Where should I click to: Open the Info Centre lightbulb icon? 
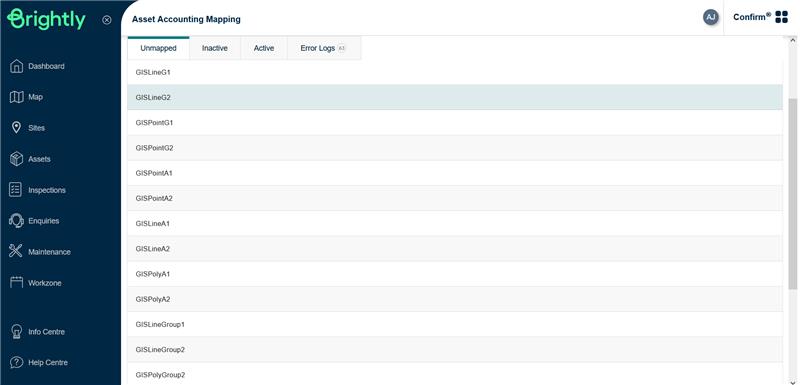[16, 331]
